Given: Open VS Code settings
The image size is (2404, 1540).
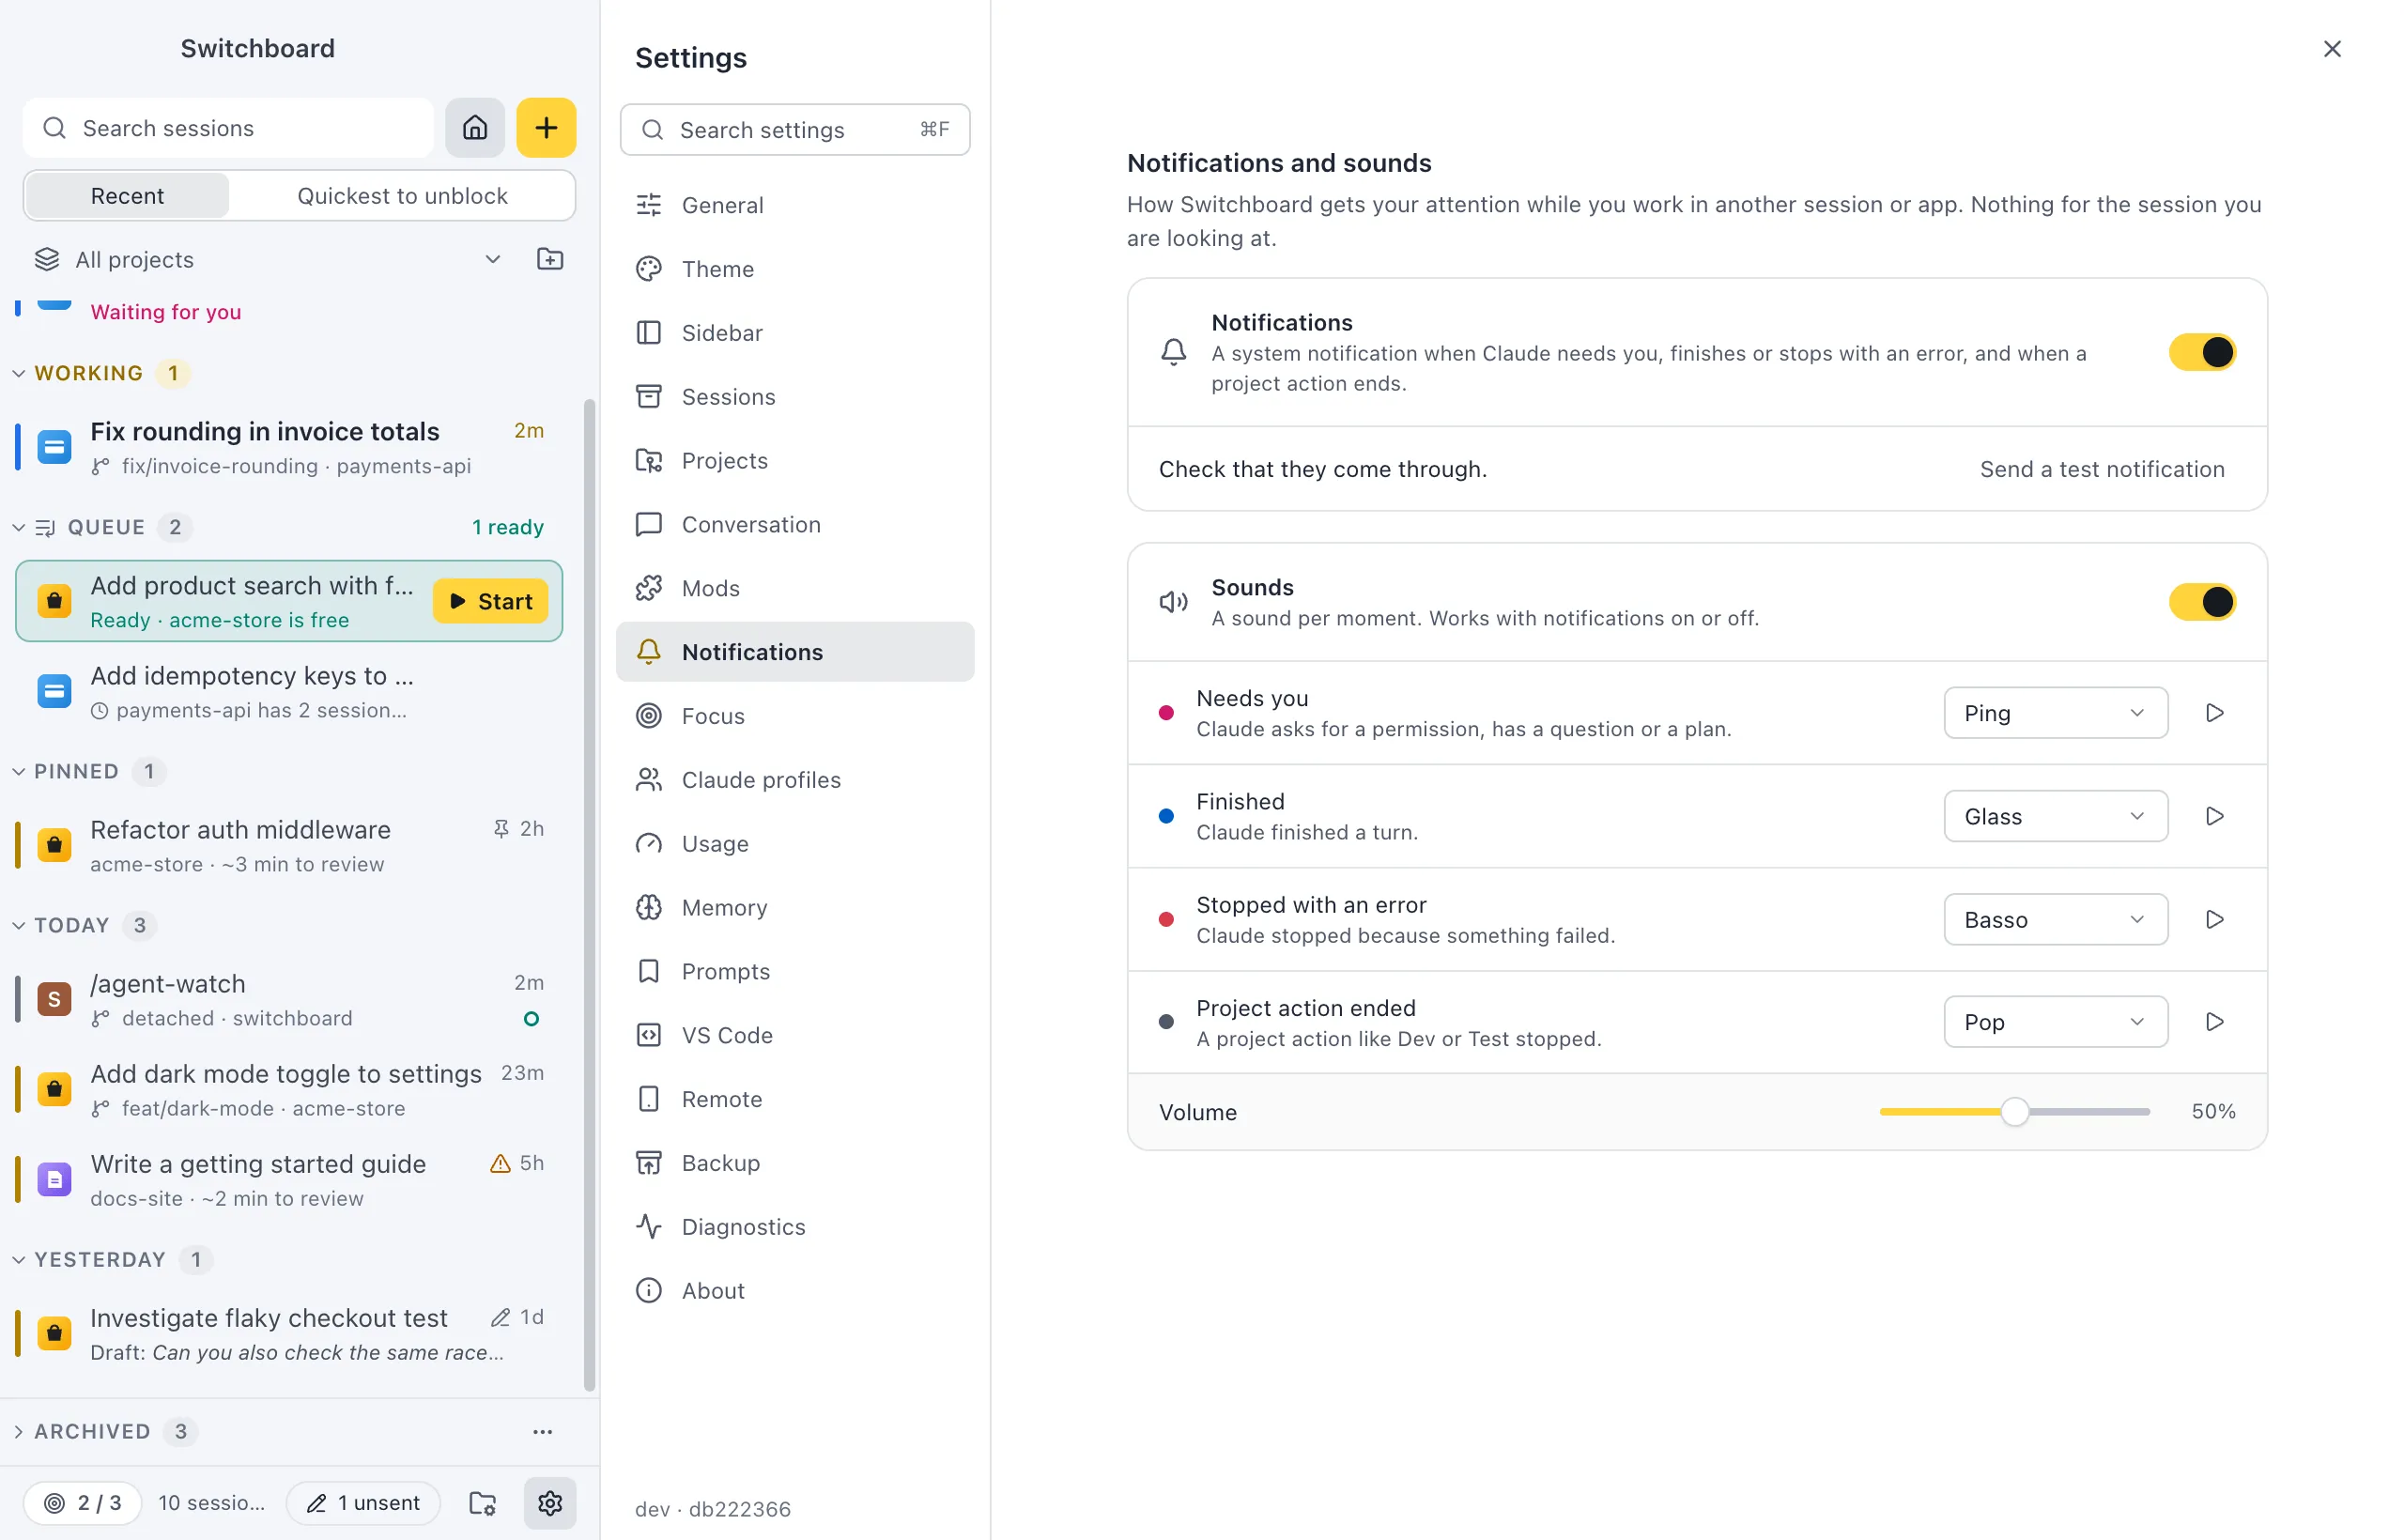Looking at the screenshot, I should [795, 1036].
